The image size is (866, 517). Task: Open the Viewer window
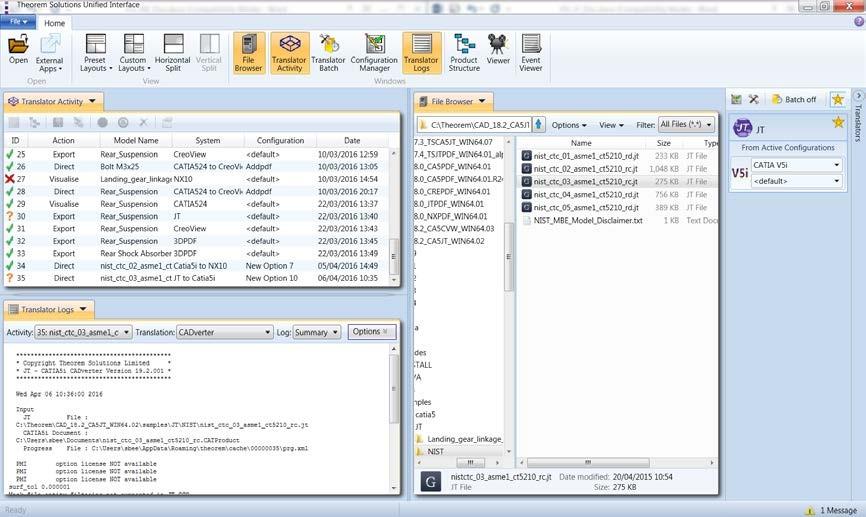coord(498,50)
